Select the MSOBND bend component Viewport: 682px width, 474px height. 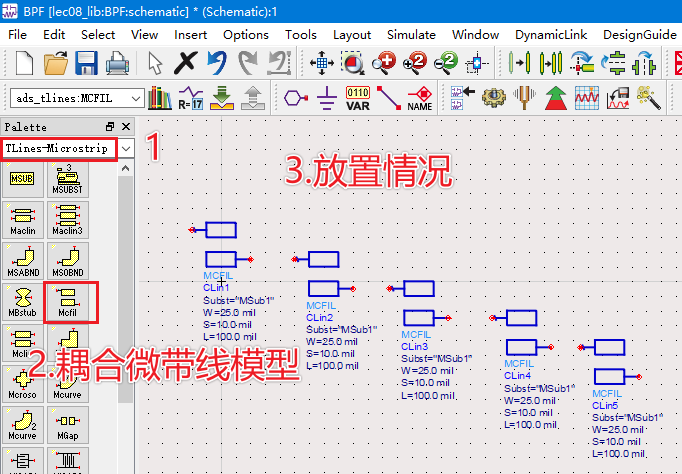[67, 261]
